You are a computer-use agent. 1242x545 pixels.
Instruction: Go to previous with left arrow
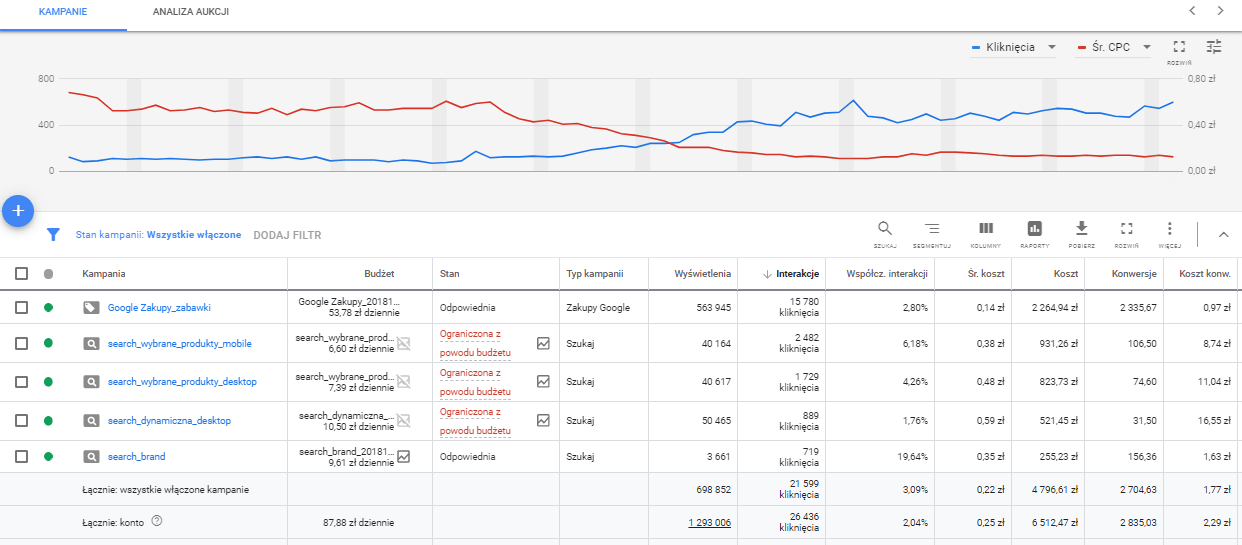pos(1192,11)
